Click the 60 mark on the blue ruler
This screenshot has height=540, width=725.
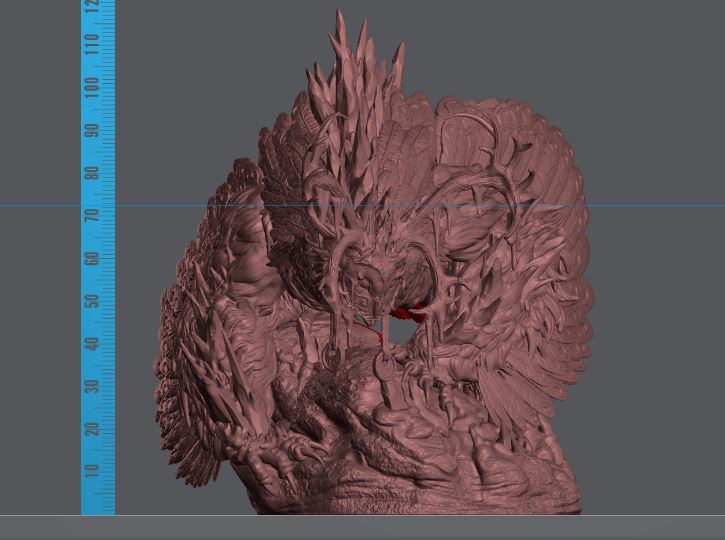coord(92,258)
